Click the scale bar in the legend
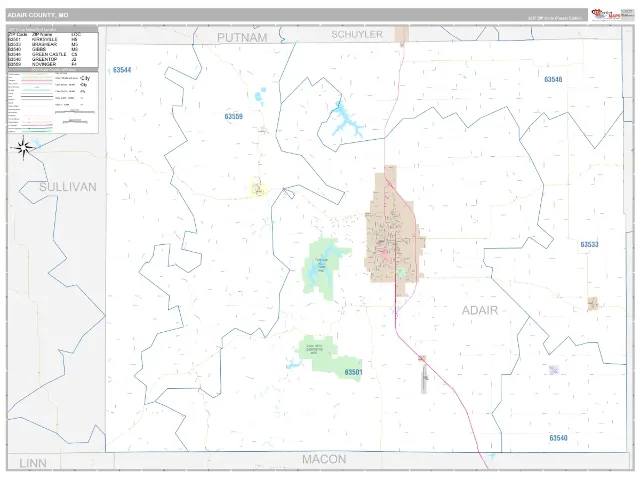 click(75, 111)
